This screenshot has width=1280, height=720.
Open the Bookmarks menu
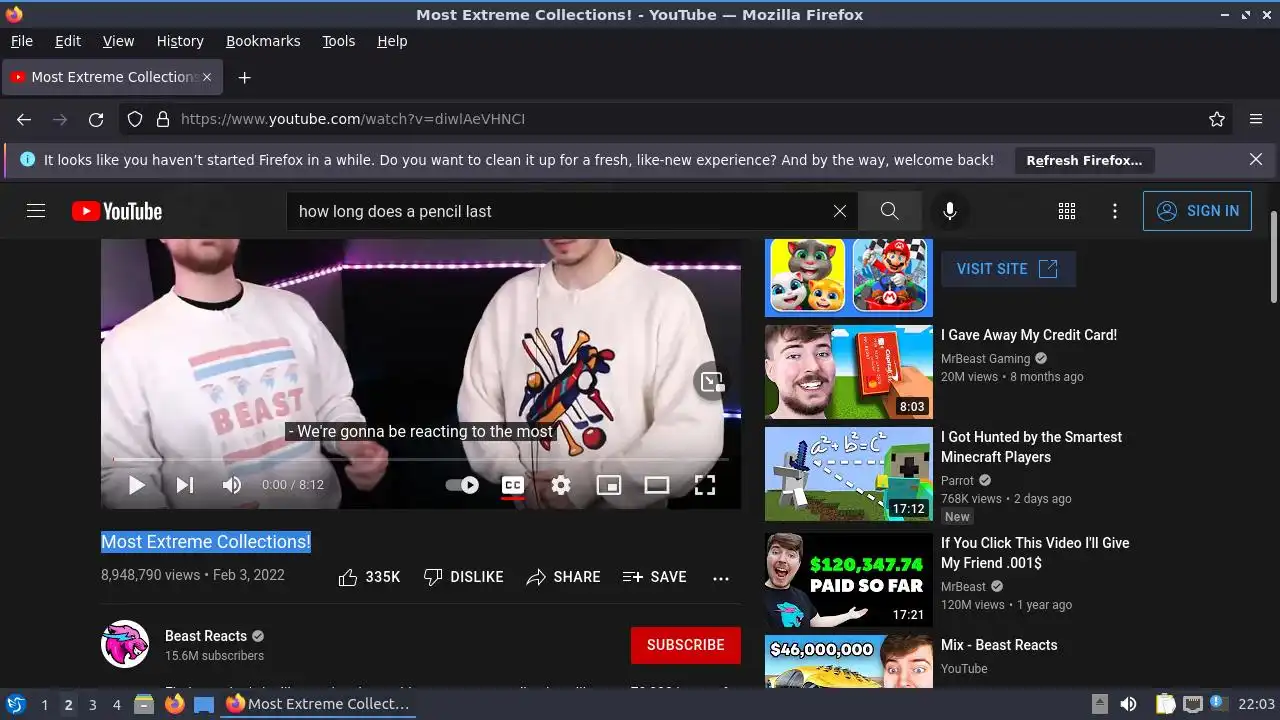pos(263,41)
